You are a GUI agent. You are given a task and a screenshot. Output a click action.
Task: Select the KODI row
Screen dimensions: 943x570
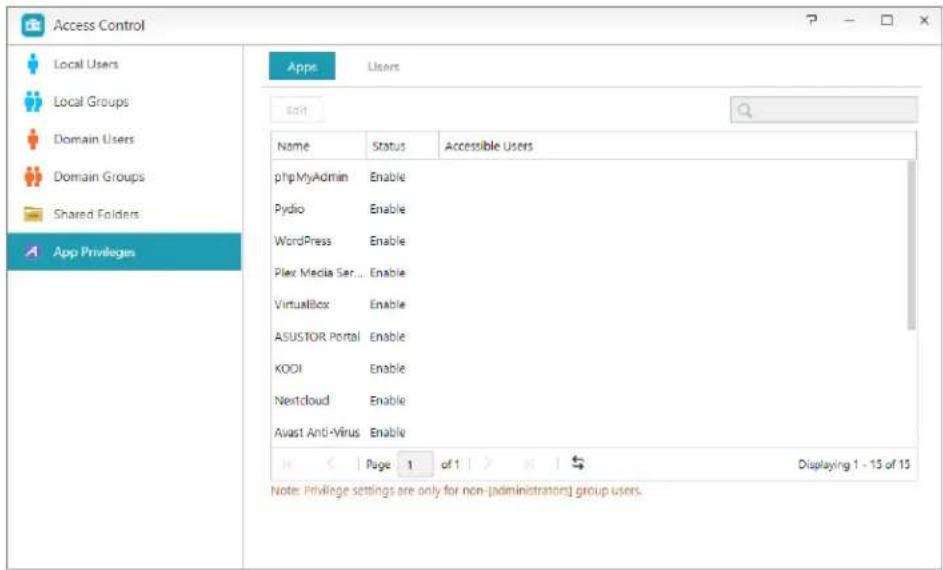tap(589, 369)
